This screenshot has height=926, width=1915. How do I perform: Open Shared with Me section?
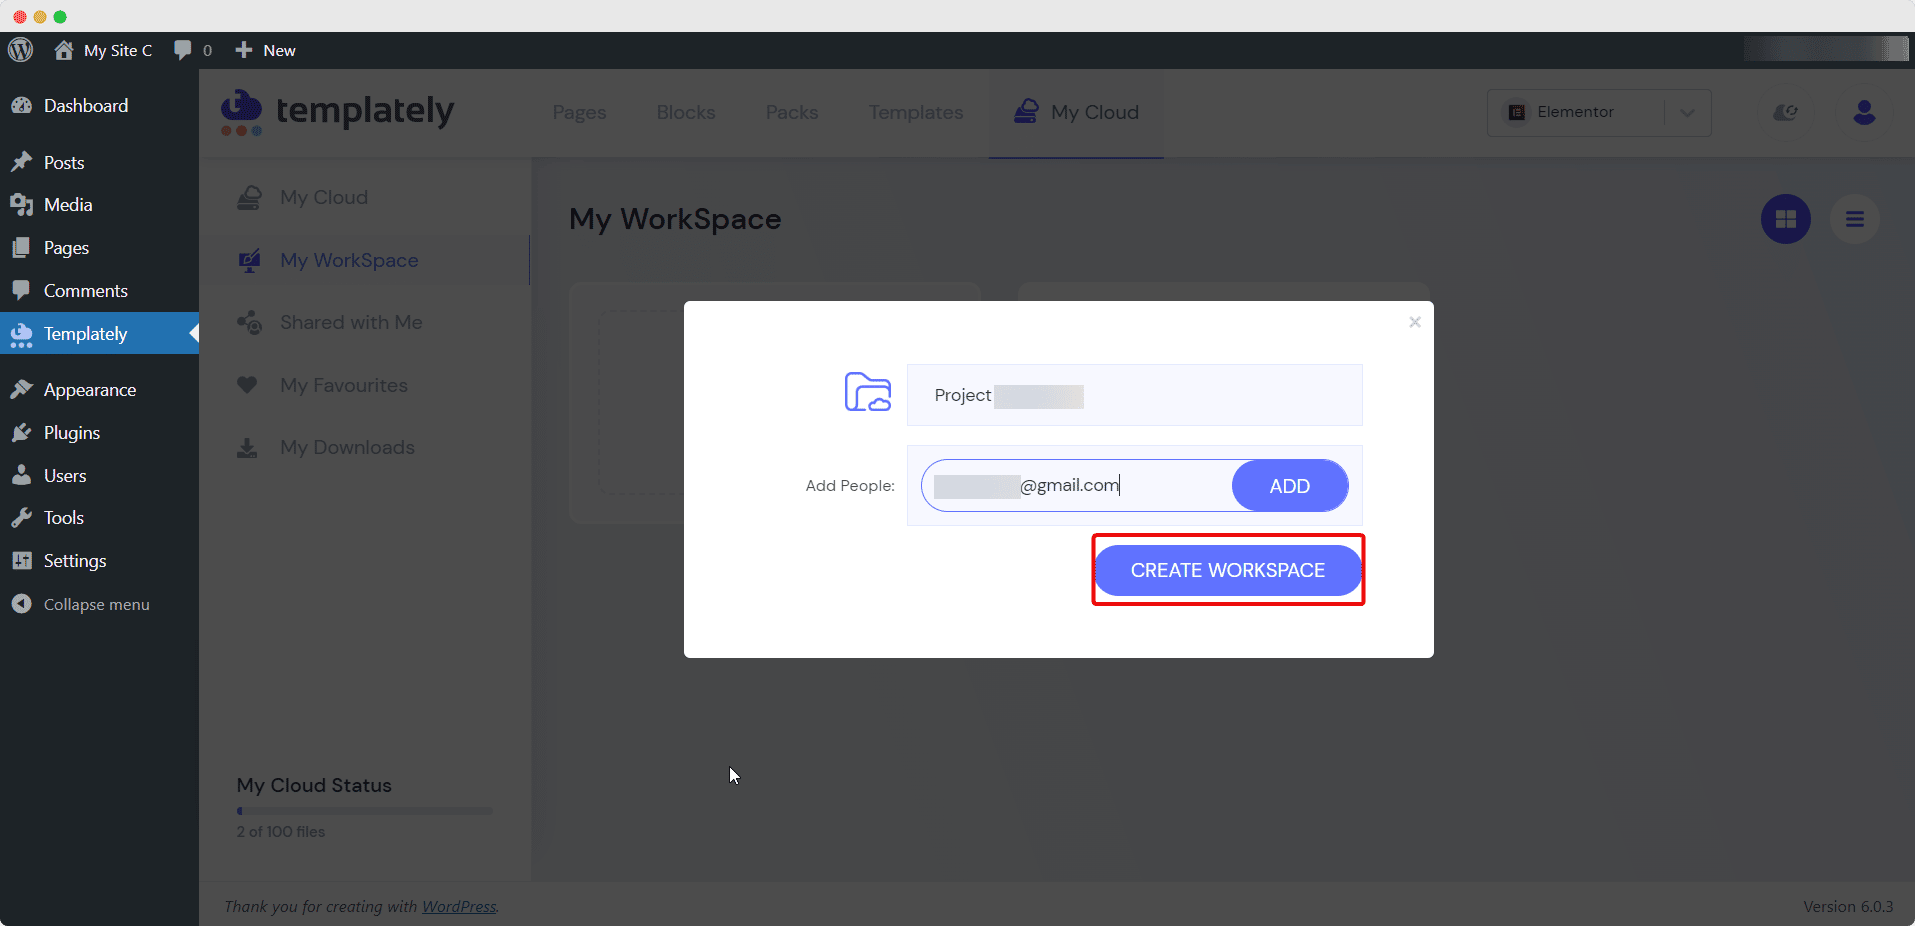point(350,323)
